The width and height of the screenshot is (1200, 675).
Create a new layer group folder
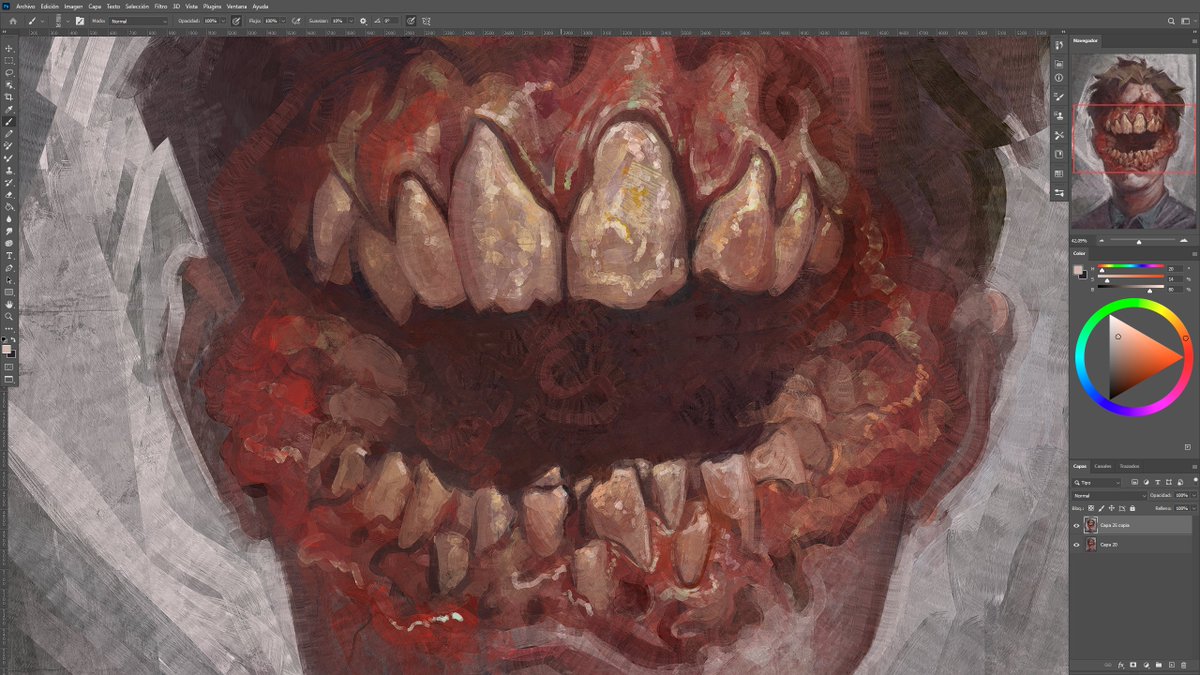[x=1158, y=665]
